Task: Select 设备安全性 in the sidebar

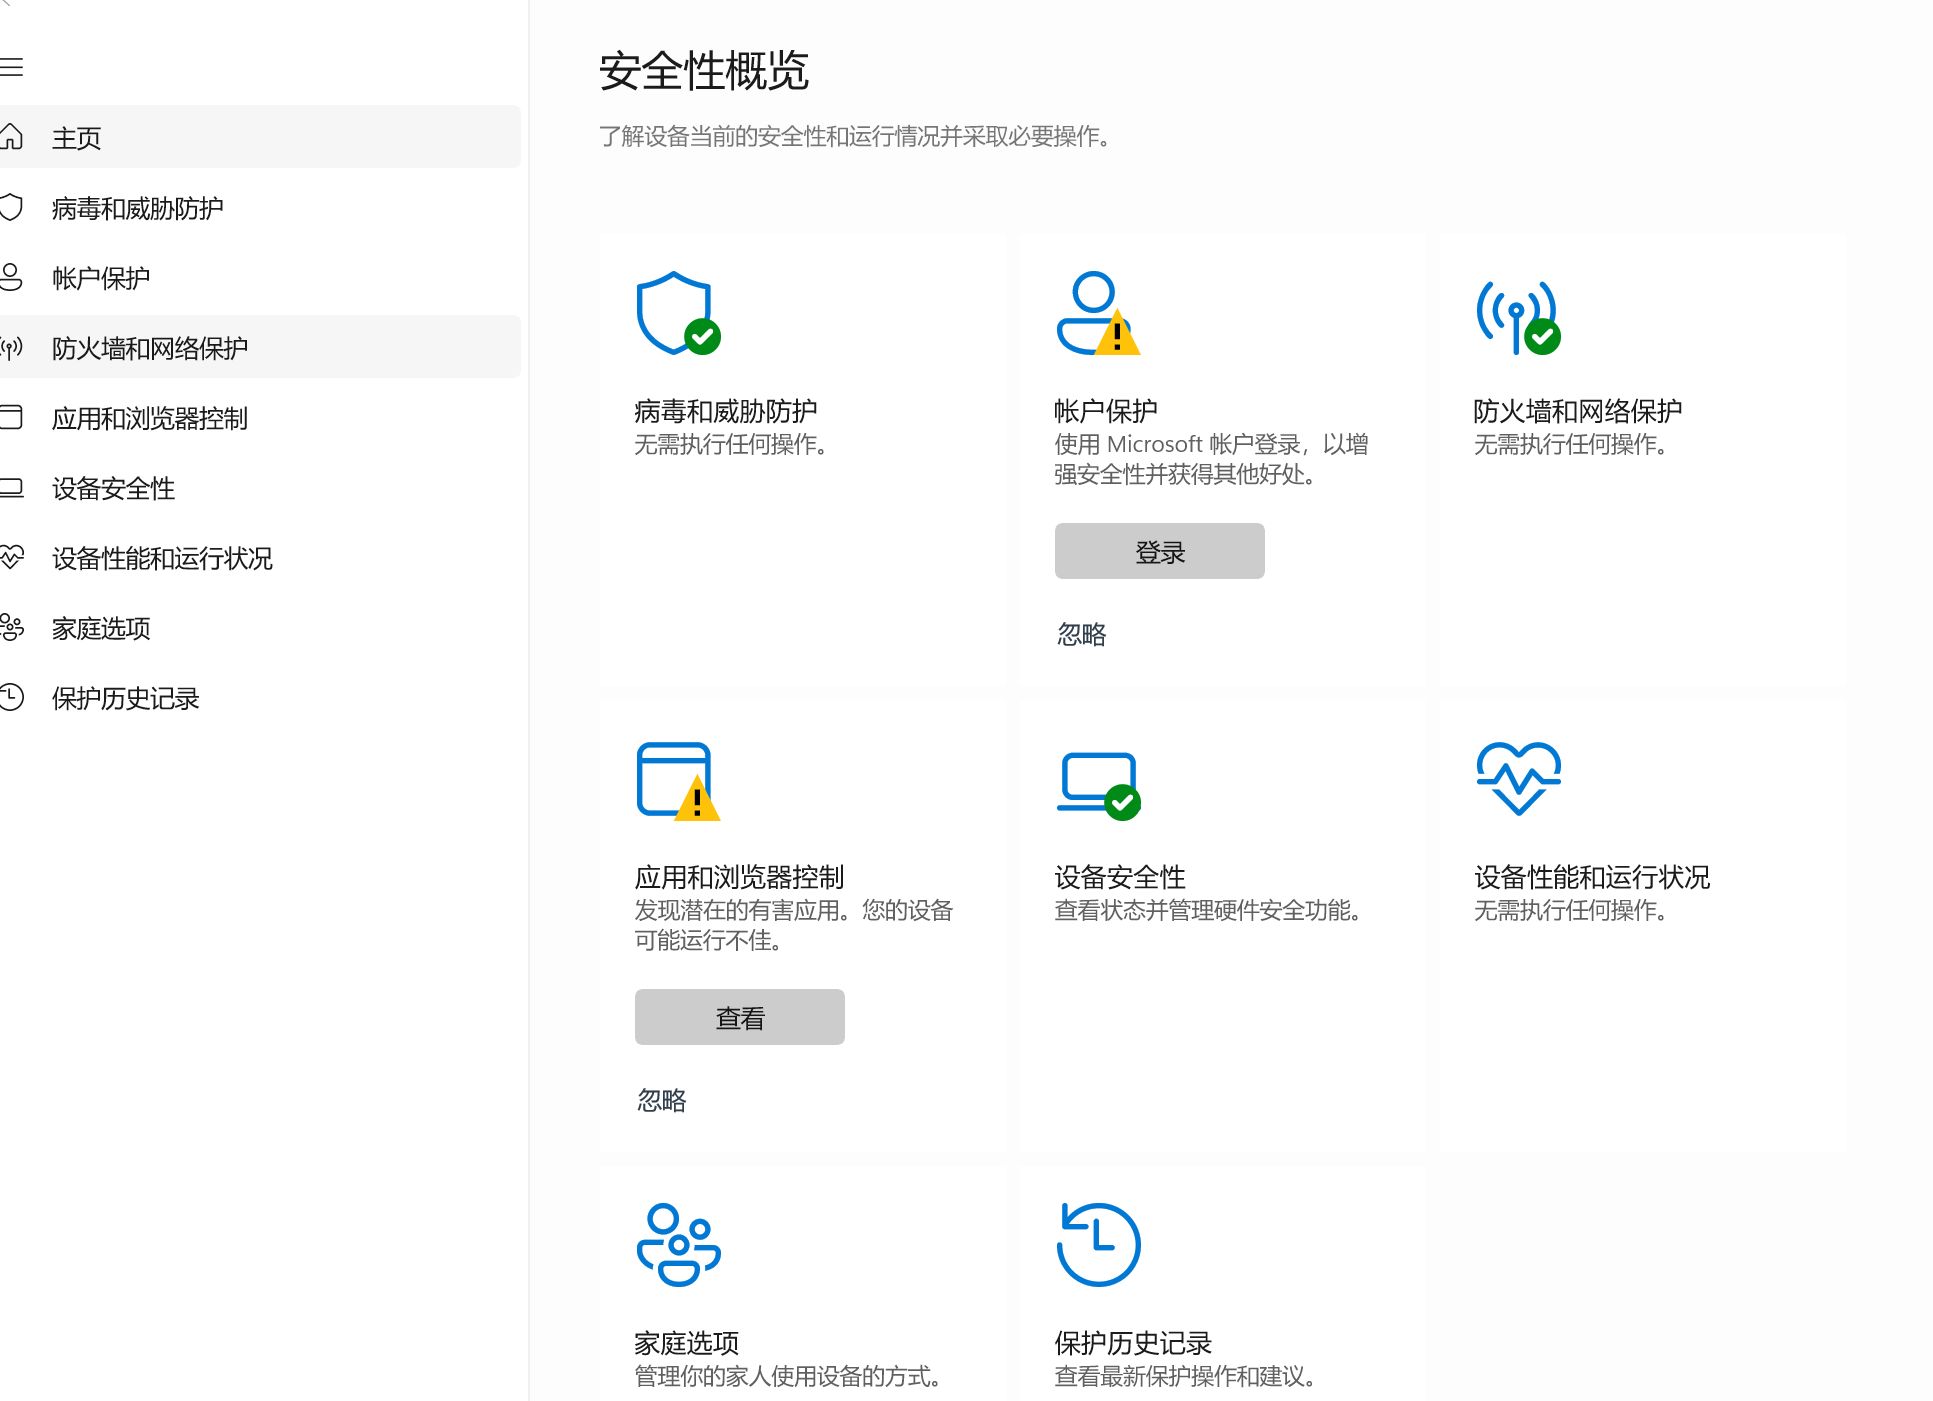Action: pos(260,487)
